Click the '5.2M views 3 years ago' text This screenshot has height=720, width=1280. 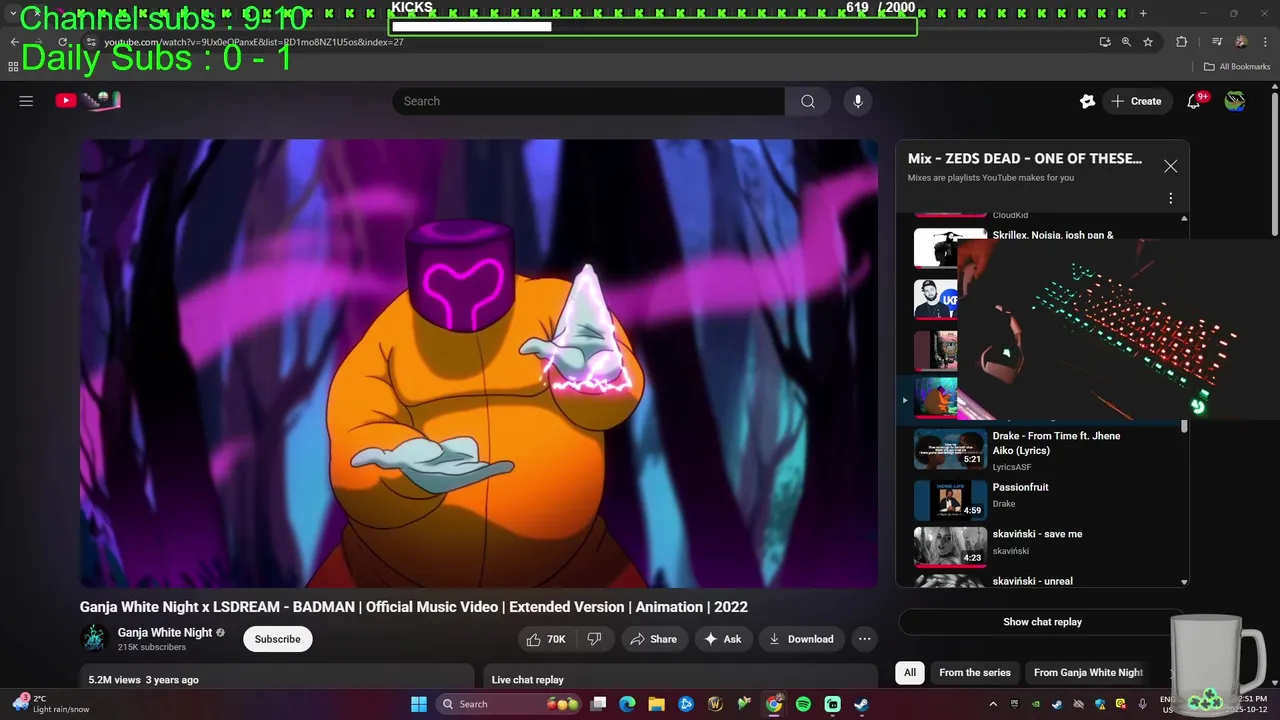point(143,680)
